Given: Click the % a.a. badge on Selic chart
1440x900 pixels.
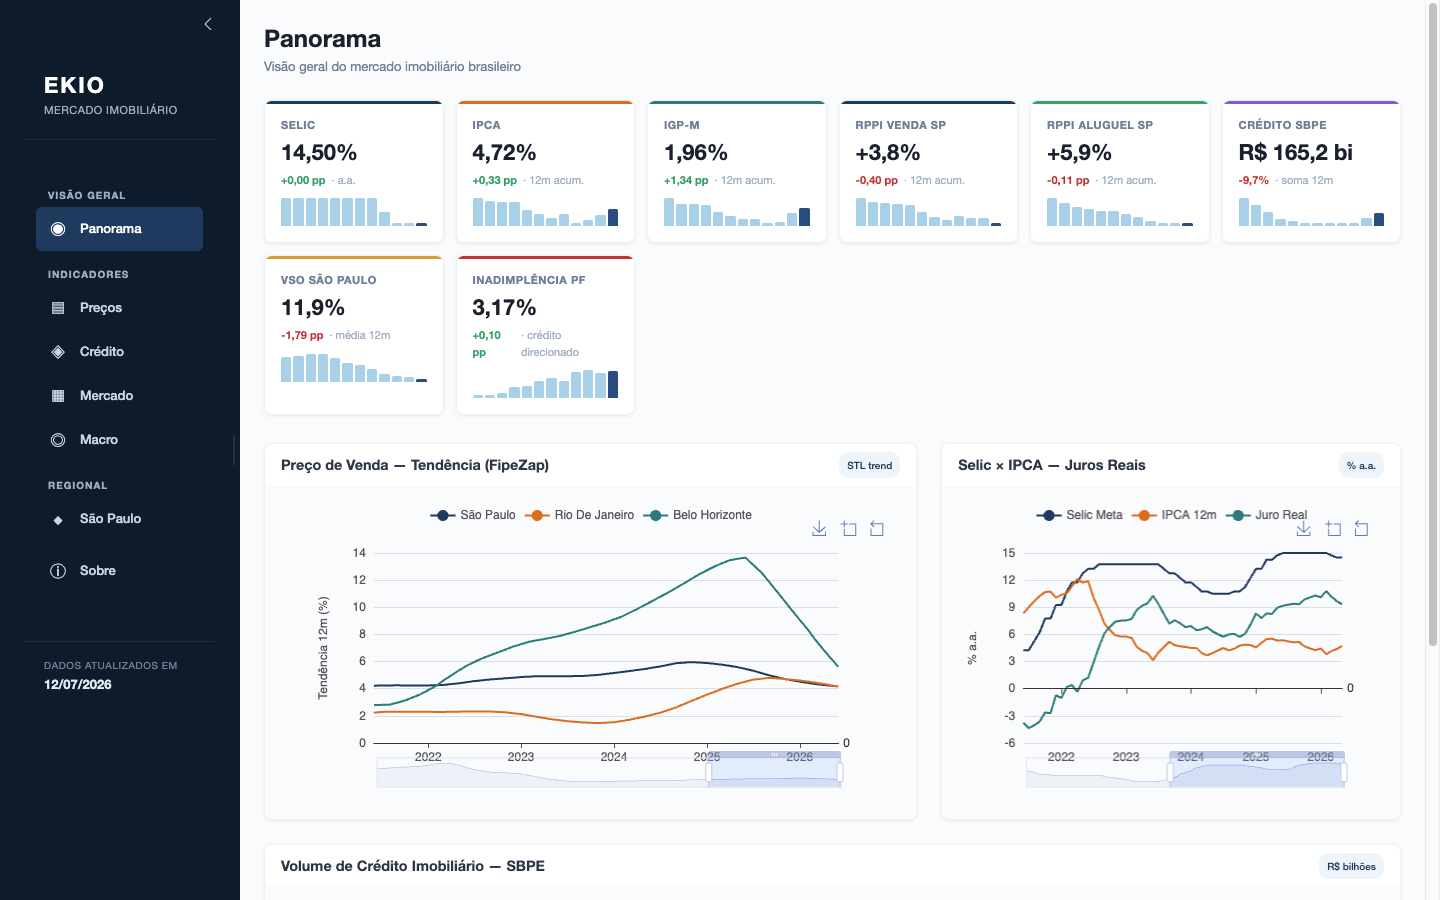Looking at the screenshot, I should point(1361,466).
